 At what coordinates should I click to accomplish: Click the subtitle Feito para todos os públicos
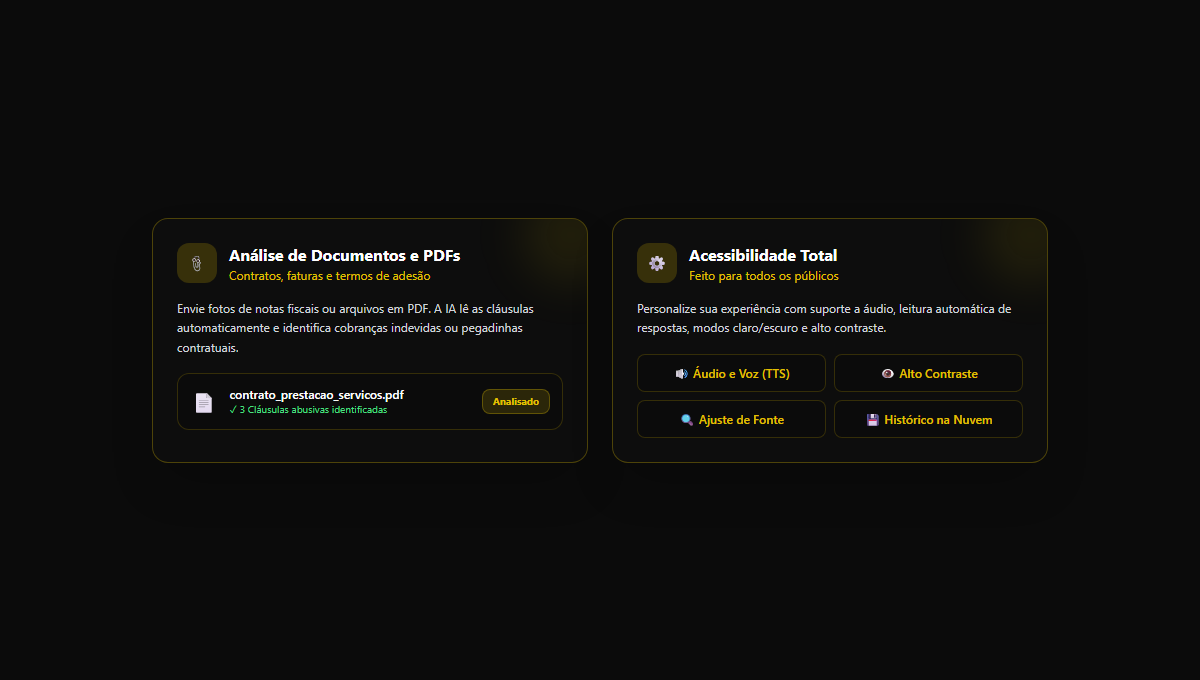tap(764, 276)
